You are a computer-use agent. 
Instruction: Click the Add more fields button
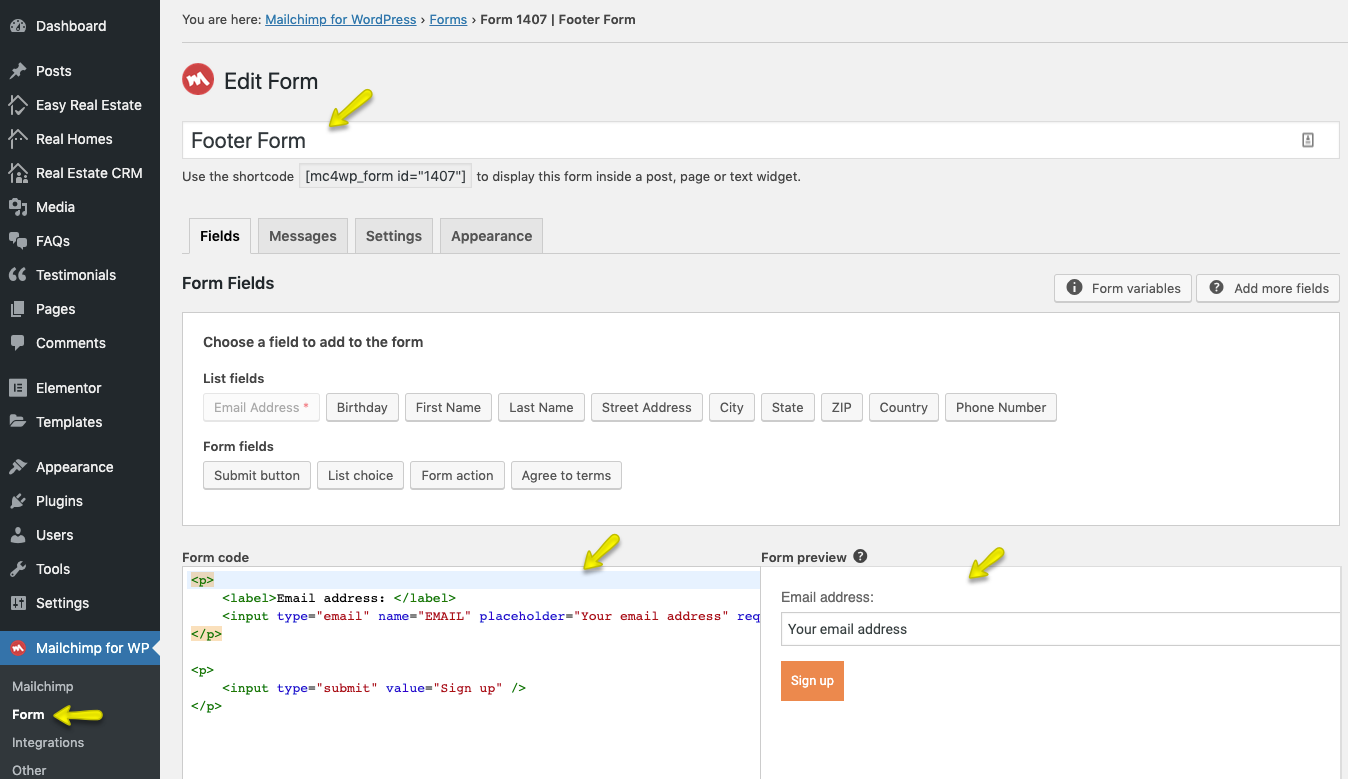[1268, 288]
